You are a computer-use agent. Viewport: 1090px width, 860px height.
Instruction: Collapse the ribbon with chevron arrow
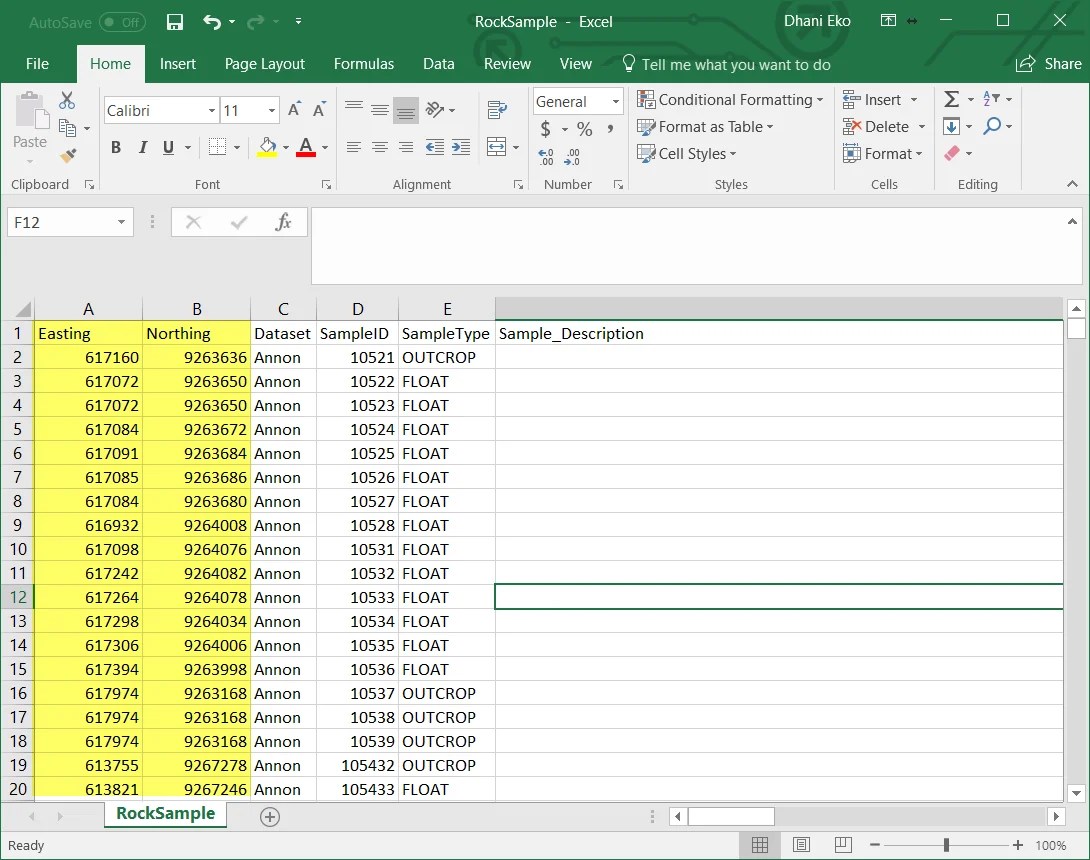[x=1072, y=184]
